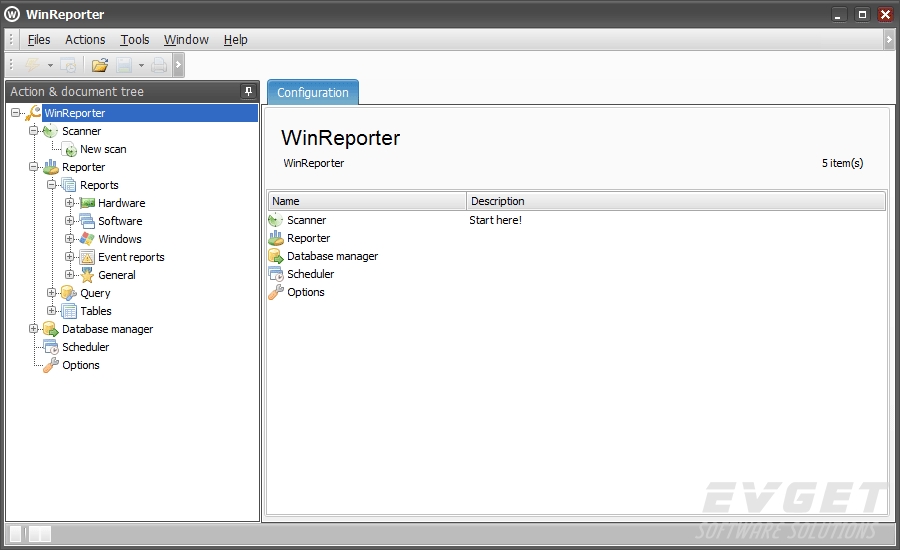Viewport: 900px width, 550px height.
Task: Click the Reporter icon in the tree
Action: click(x=51, y=167)
